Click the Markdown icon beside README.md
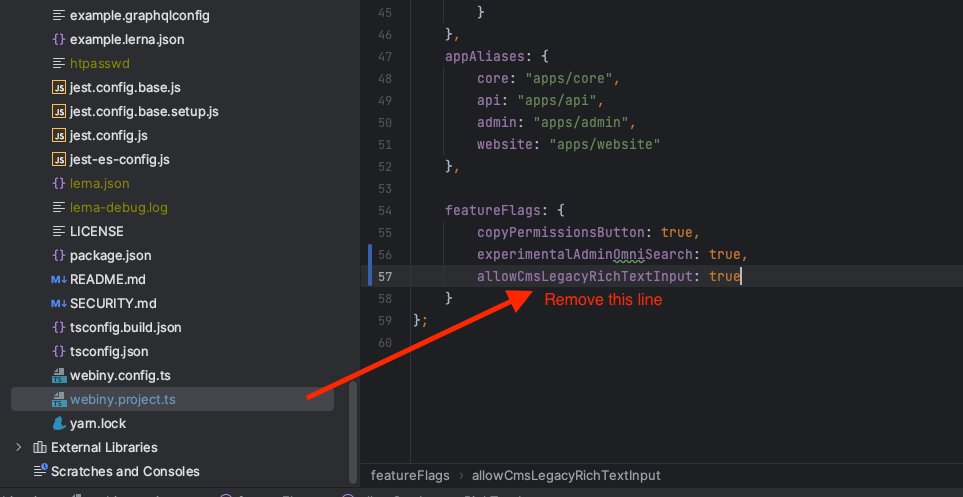Screen dimensions: 963x497 [59, 280]
